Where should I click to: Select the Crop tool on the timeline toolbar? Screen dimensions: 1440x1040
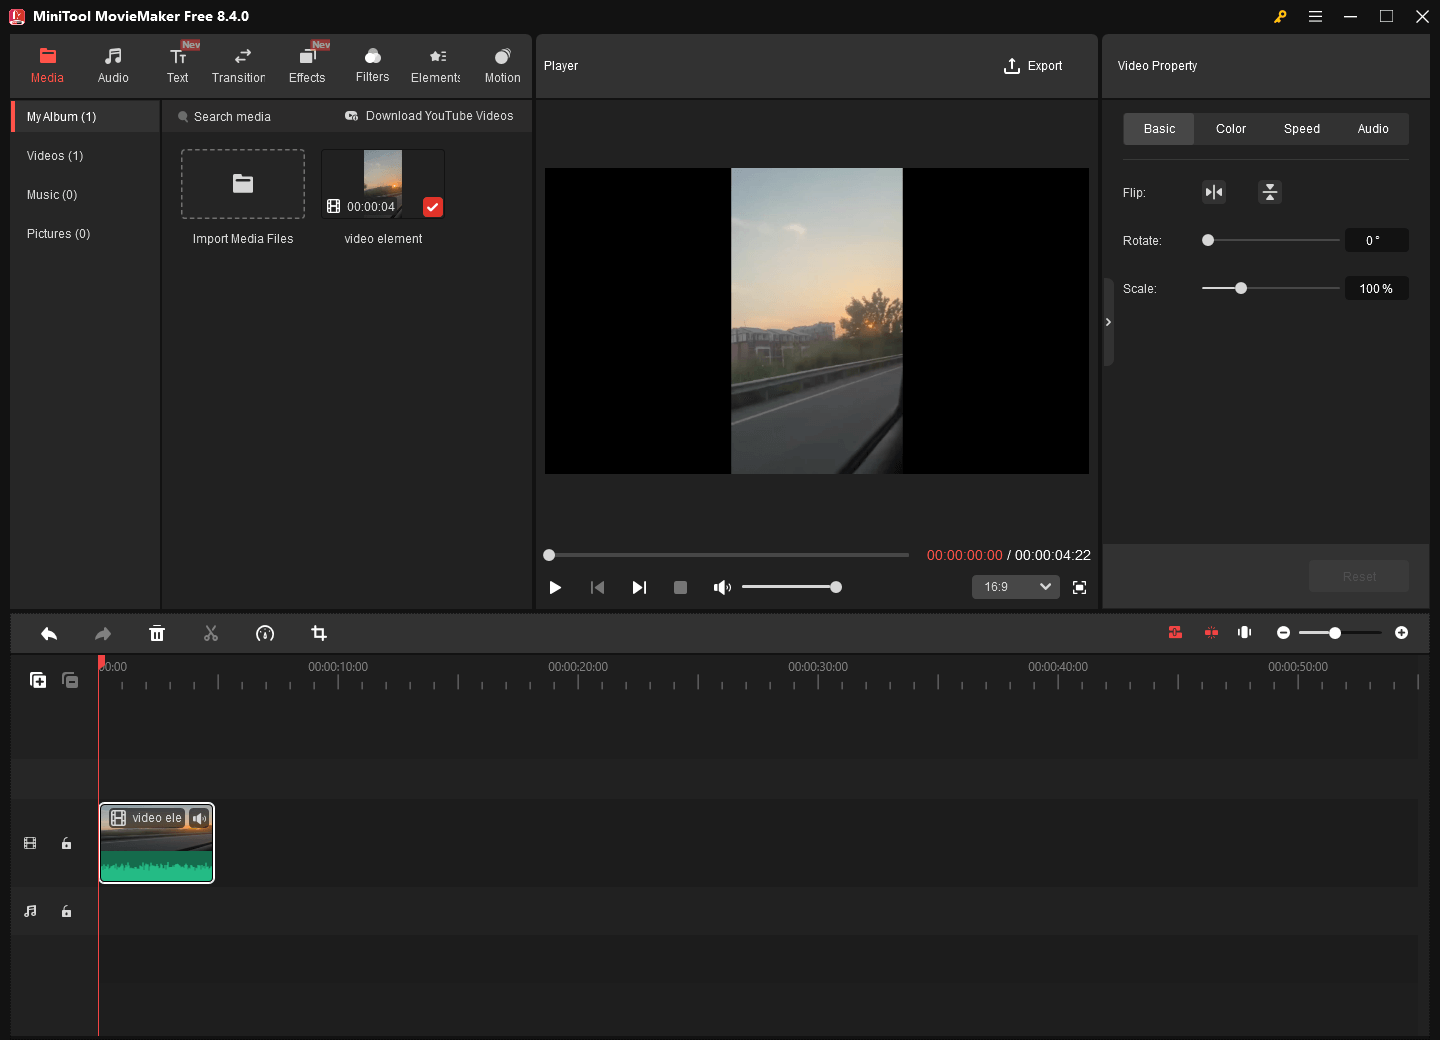318,633
